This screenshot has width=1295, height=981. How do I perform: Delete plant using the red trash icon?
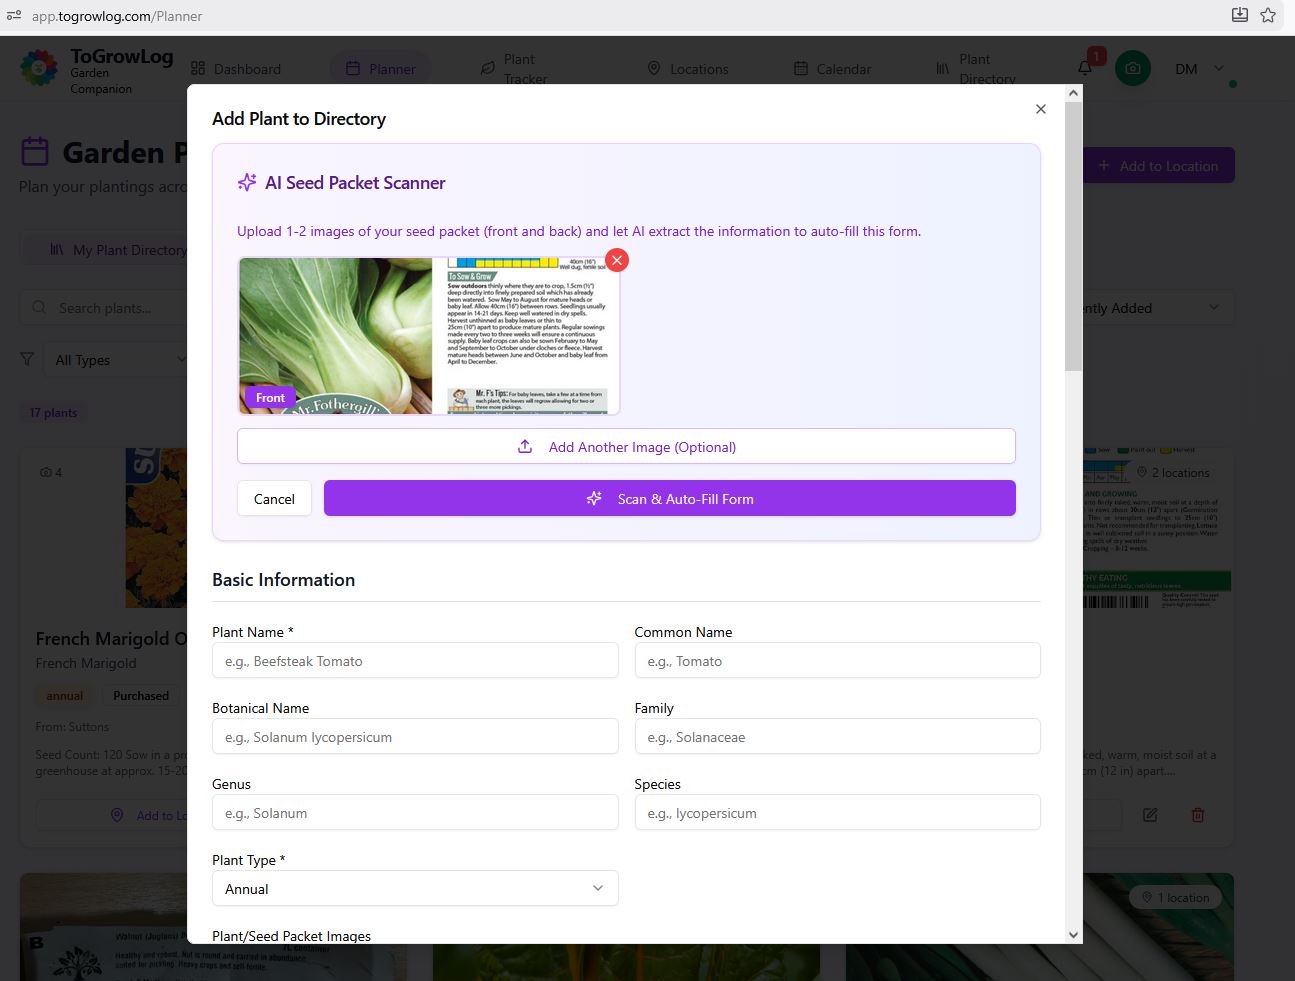[x=1197, y=815]
